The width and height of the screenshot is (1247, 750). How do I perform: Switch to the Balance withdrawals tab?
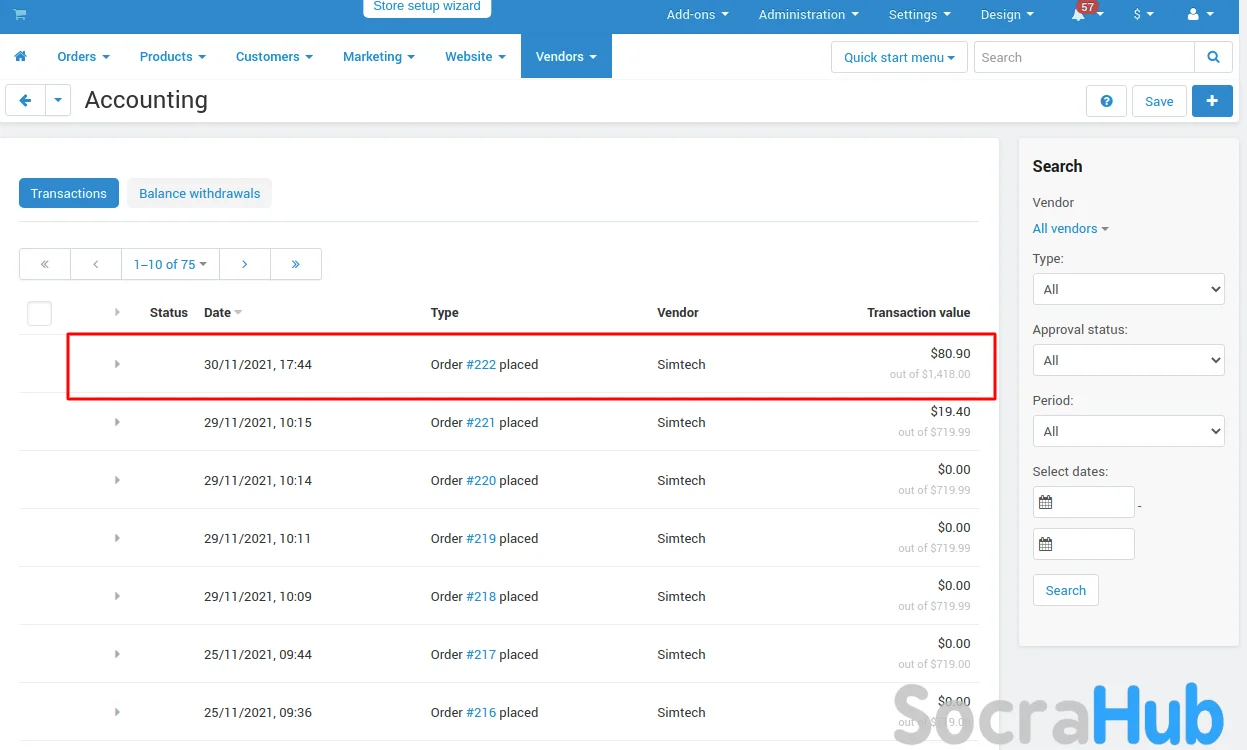(x=199, y=193)
